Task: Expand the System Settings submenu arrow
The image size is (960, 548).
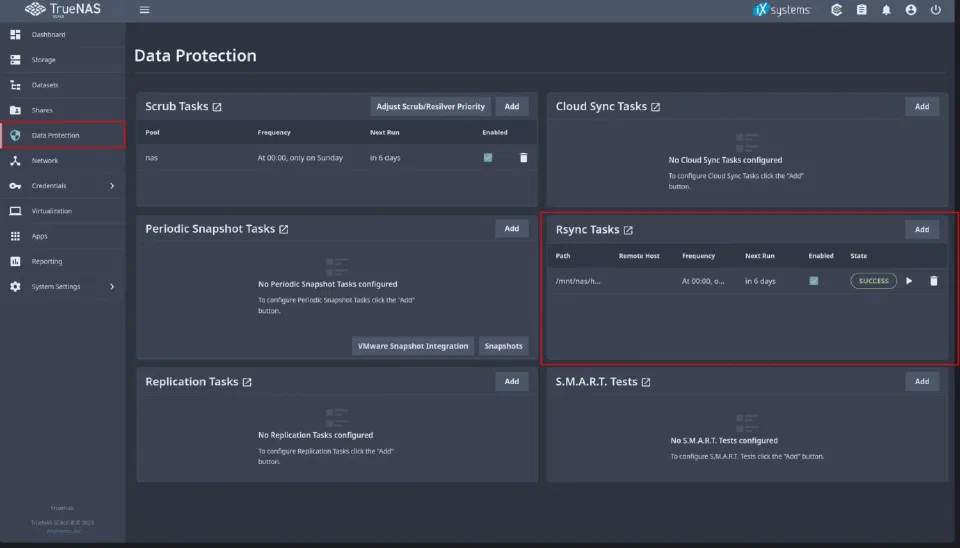Action: click(112, 287)
